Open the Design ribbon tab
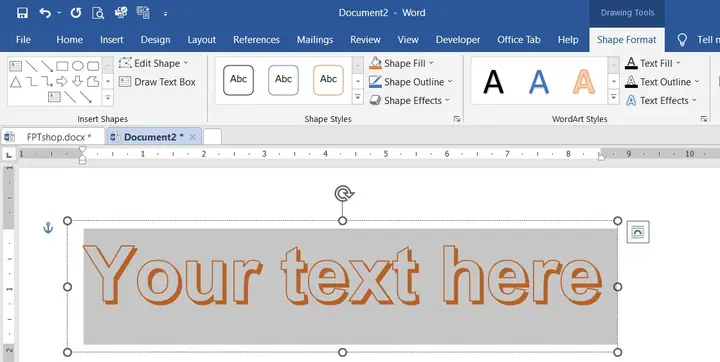Viewport: 720px width, 362px height. click(155, 40)
